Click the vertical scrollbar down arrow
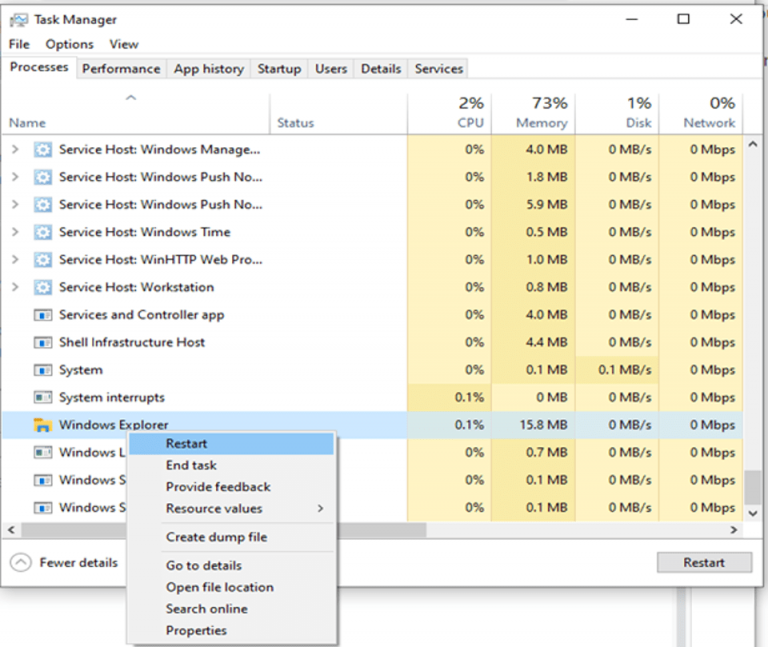The width and height of the screenshot is (768, 647). (755, 510)
